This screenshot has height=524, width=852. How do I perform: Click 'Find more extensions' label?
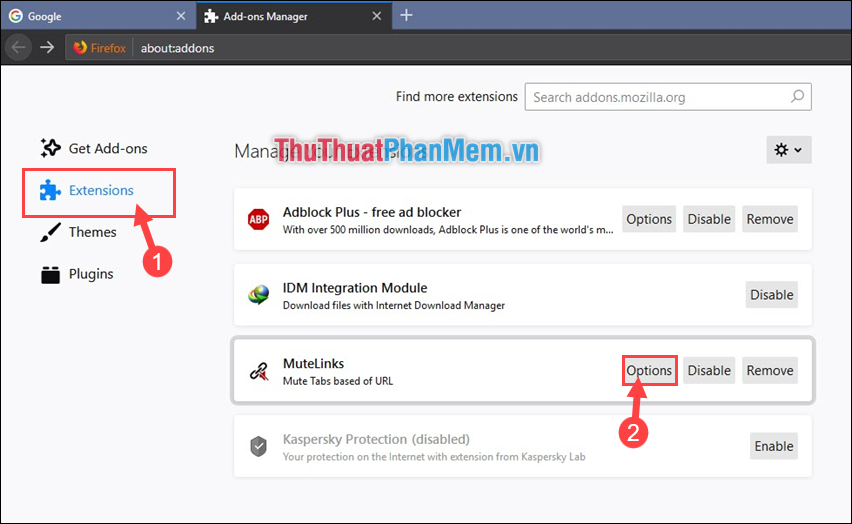point(456,97)
